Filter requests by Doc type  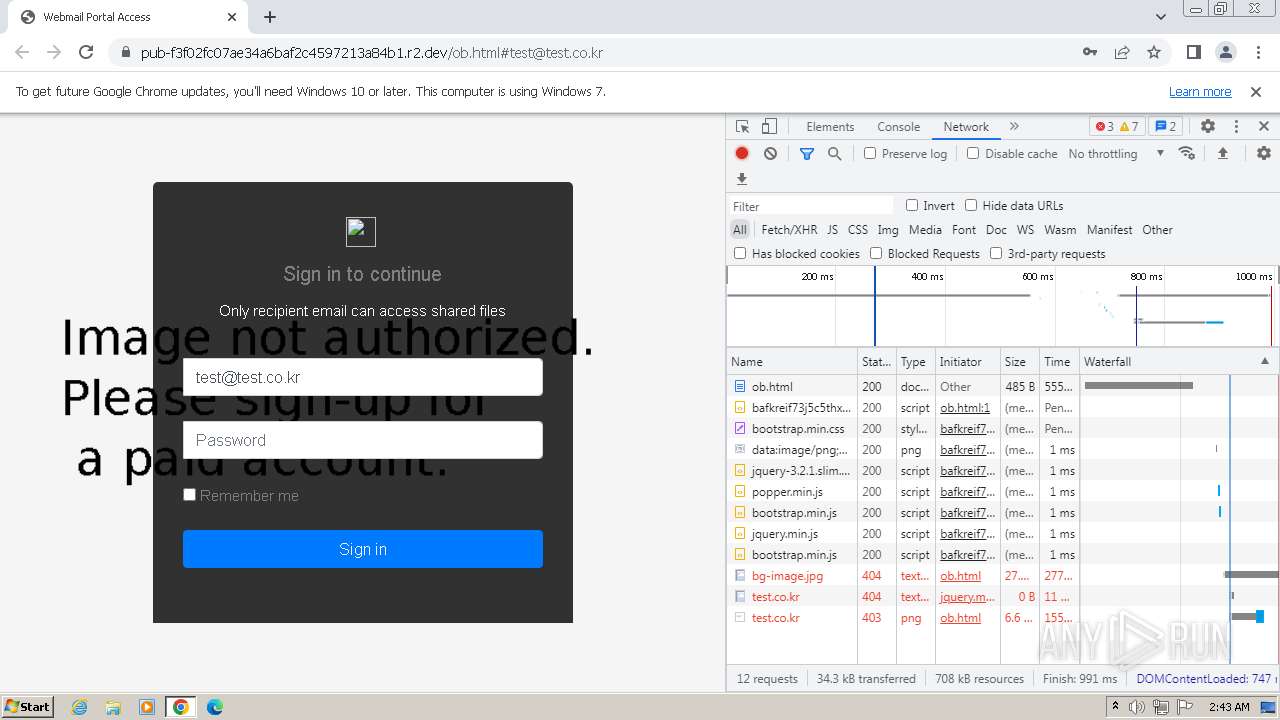click(996, 229)
